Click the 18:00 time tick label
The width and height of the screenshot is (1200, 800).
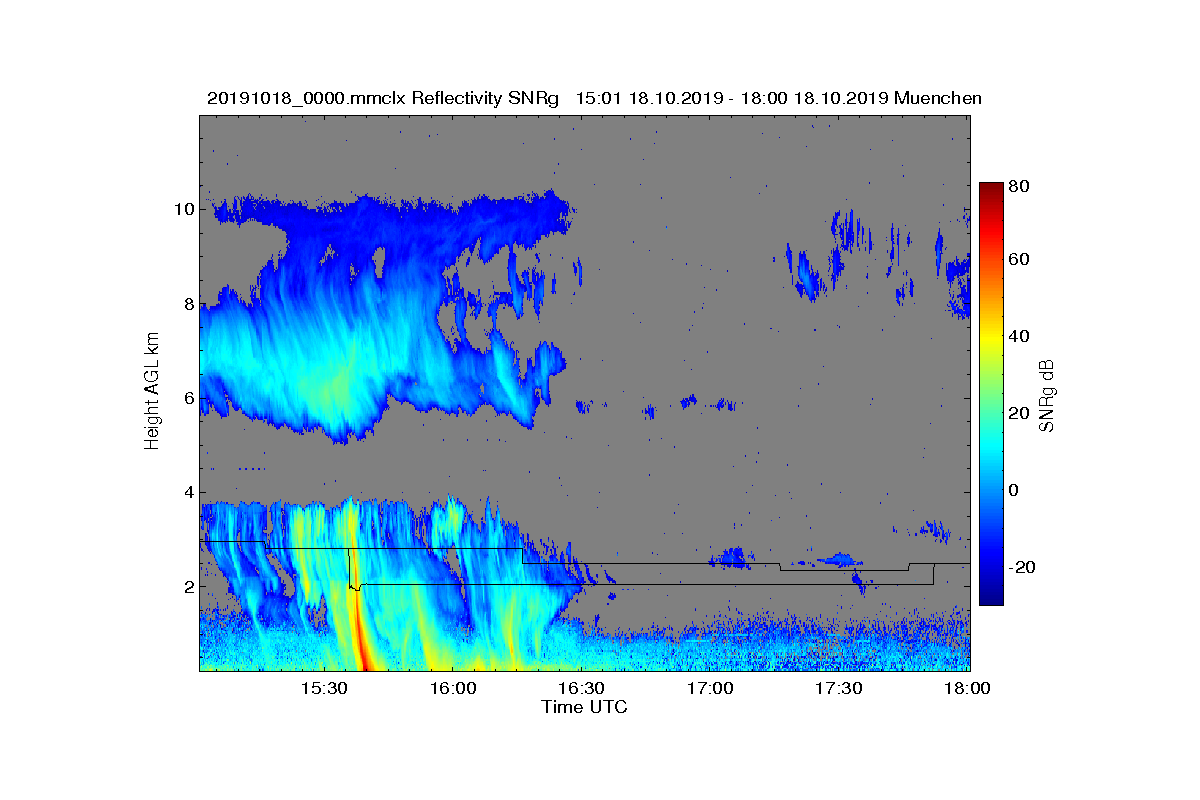967,689
